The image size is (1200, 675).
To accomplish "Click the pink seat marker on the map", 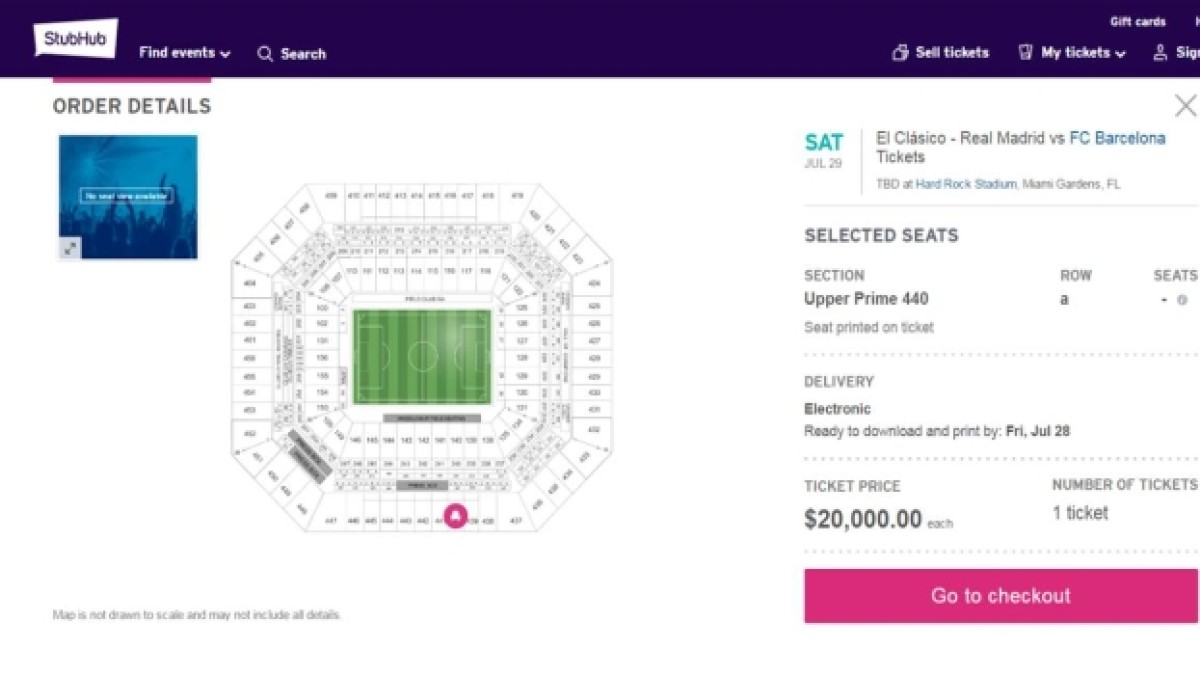I will click(455, 515).
